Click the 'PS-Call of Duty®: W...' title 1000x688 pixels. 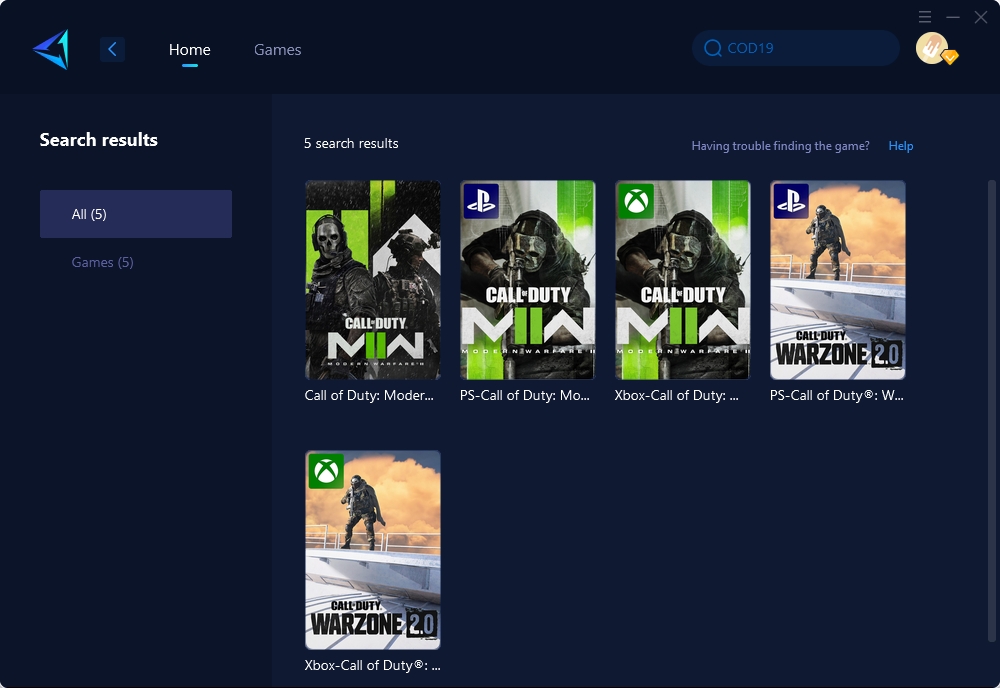coord(837,395)
